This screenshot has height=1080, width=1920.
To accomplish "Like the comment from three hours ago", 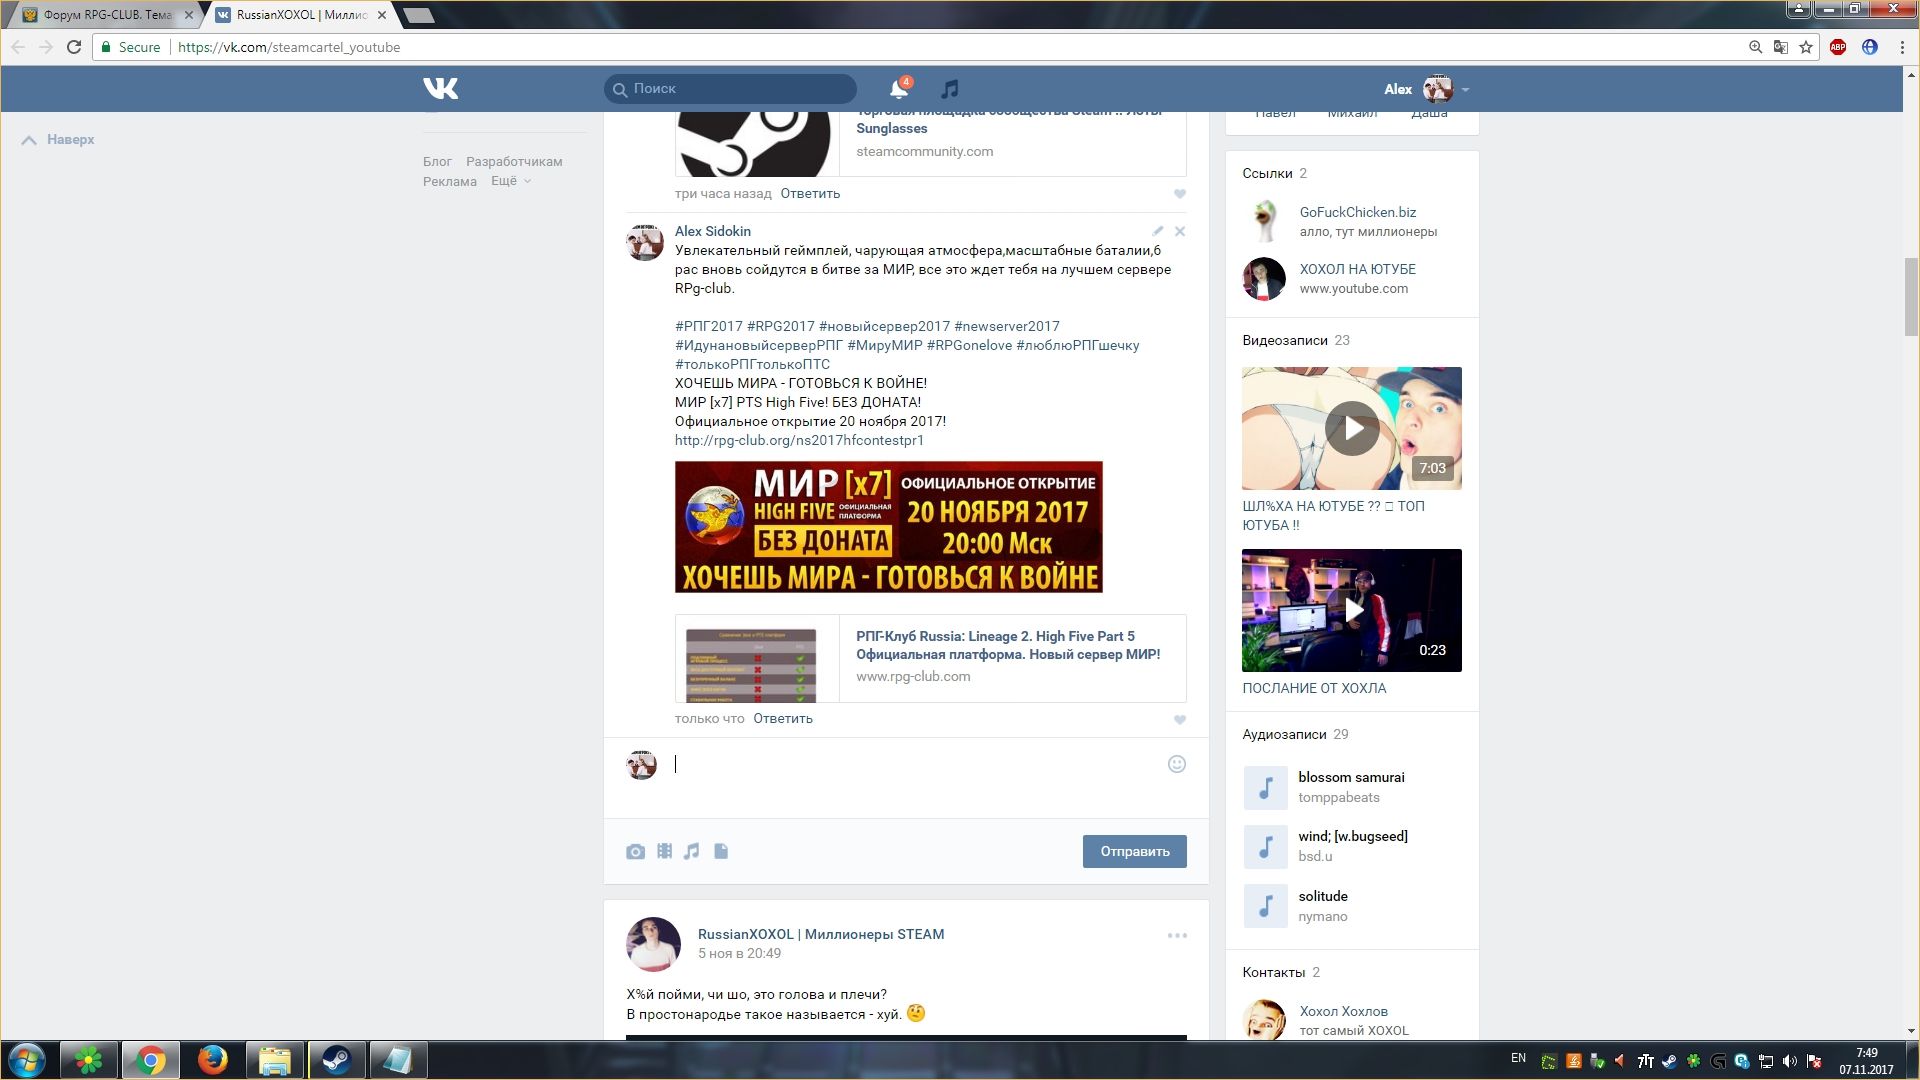I will [1180, 194].
